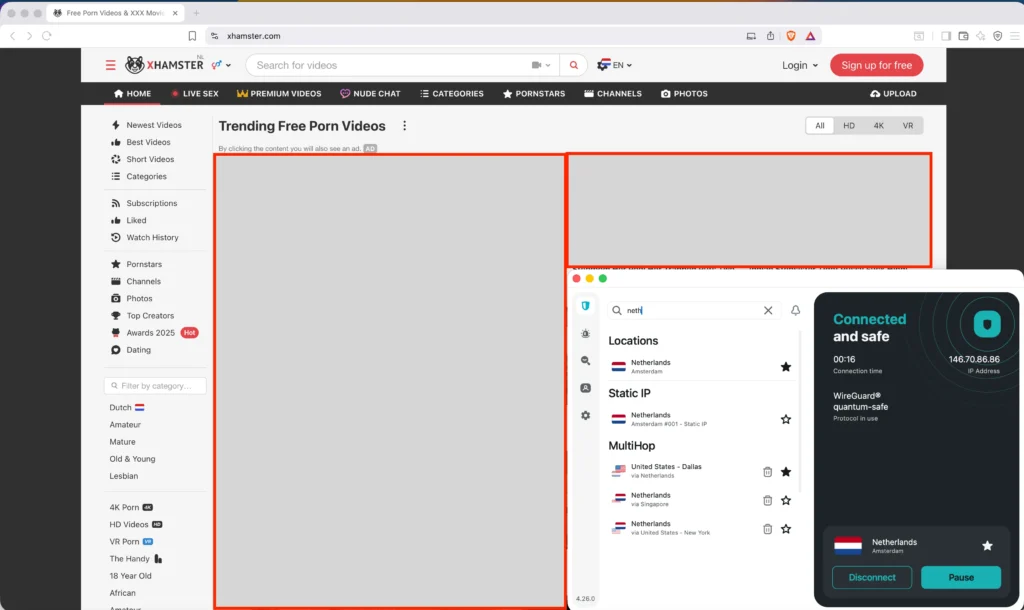Open the Search feature in the VPN sidebar

tap(585, 361)
